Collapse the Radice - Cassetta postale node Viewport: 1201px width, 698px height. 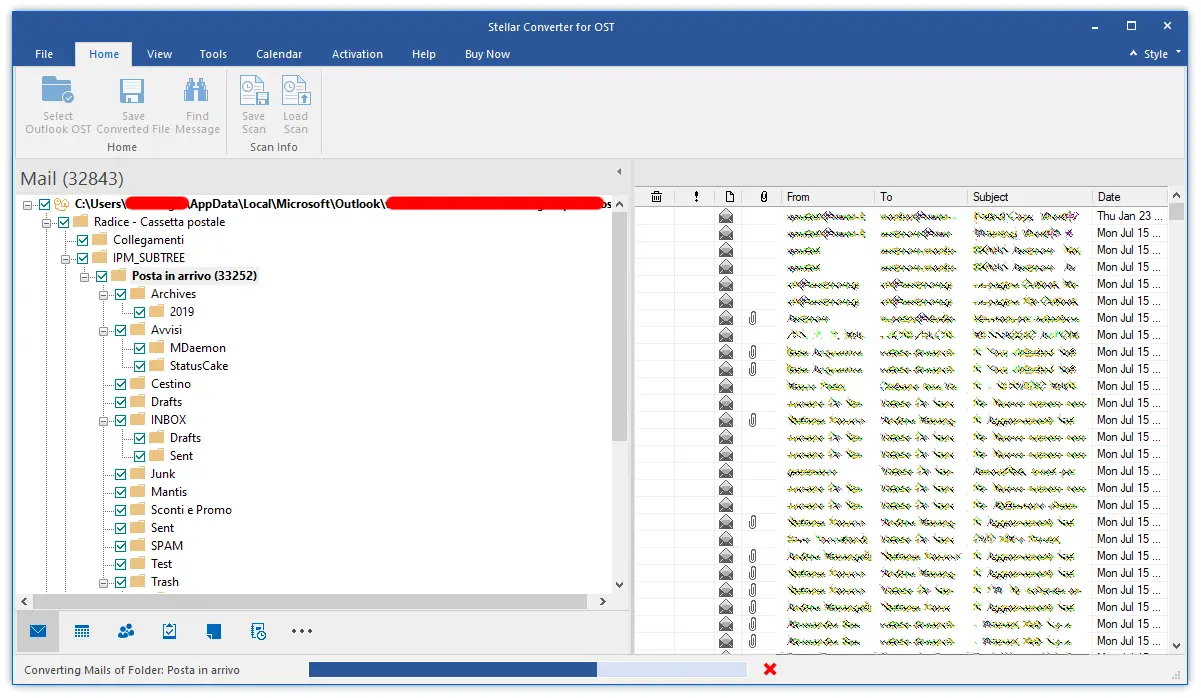(x=47, y=222)
